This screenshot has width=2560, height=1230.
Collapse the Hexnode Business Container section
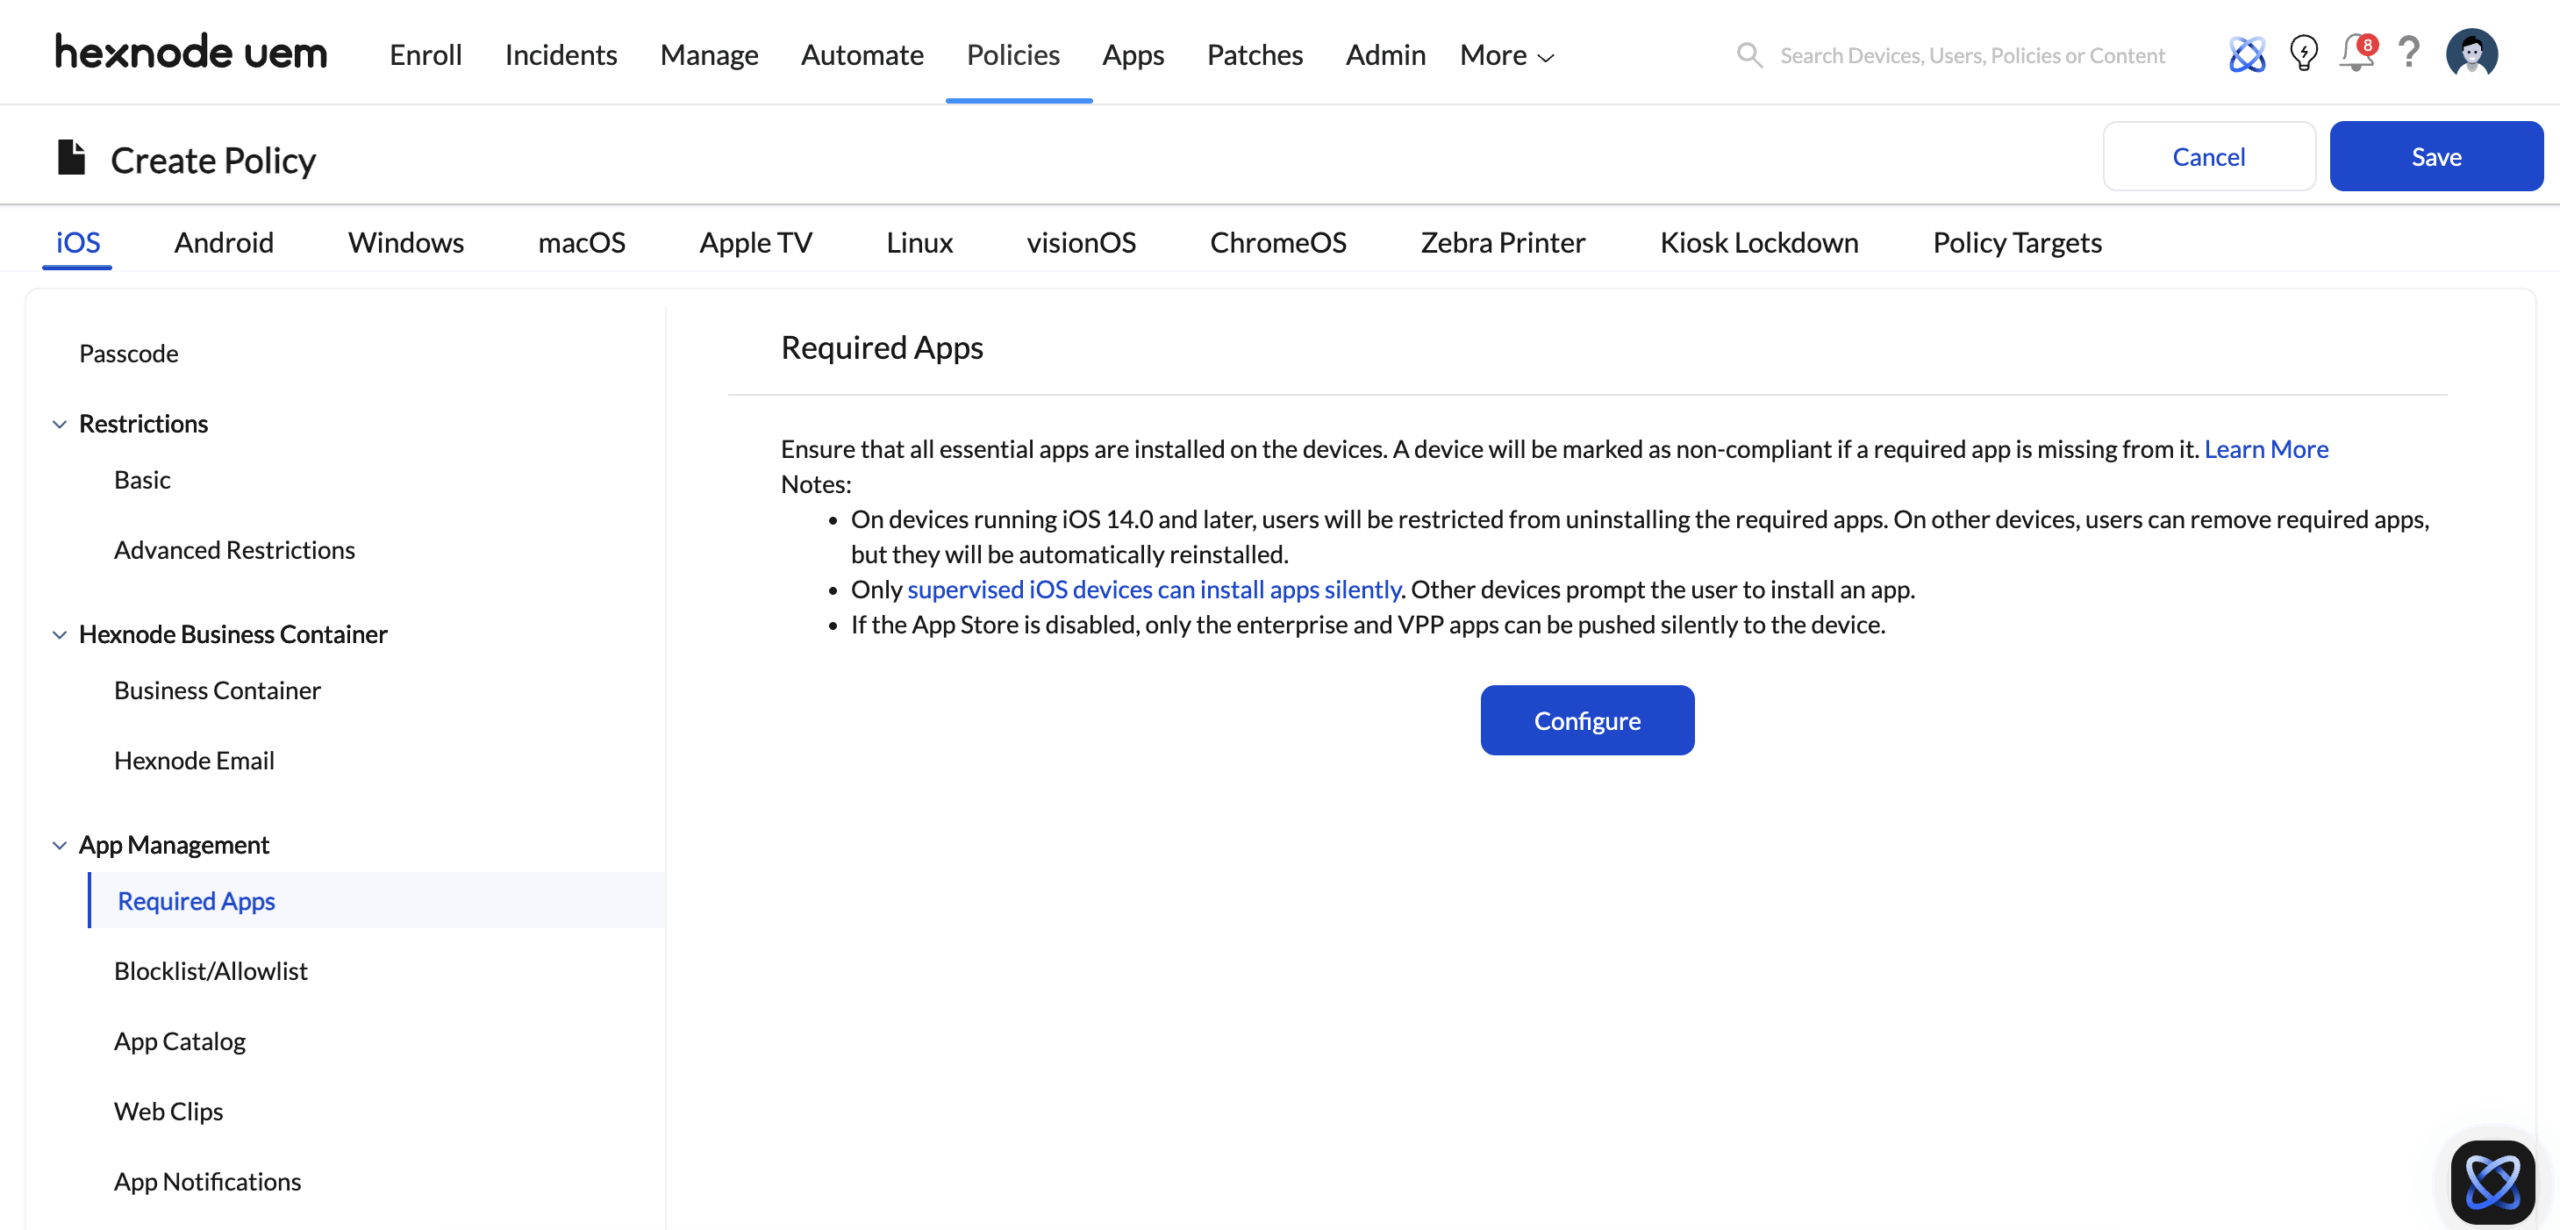60,635
